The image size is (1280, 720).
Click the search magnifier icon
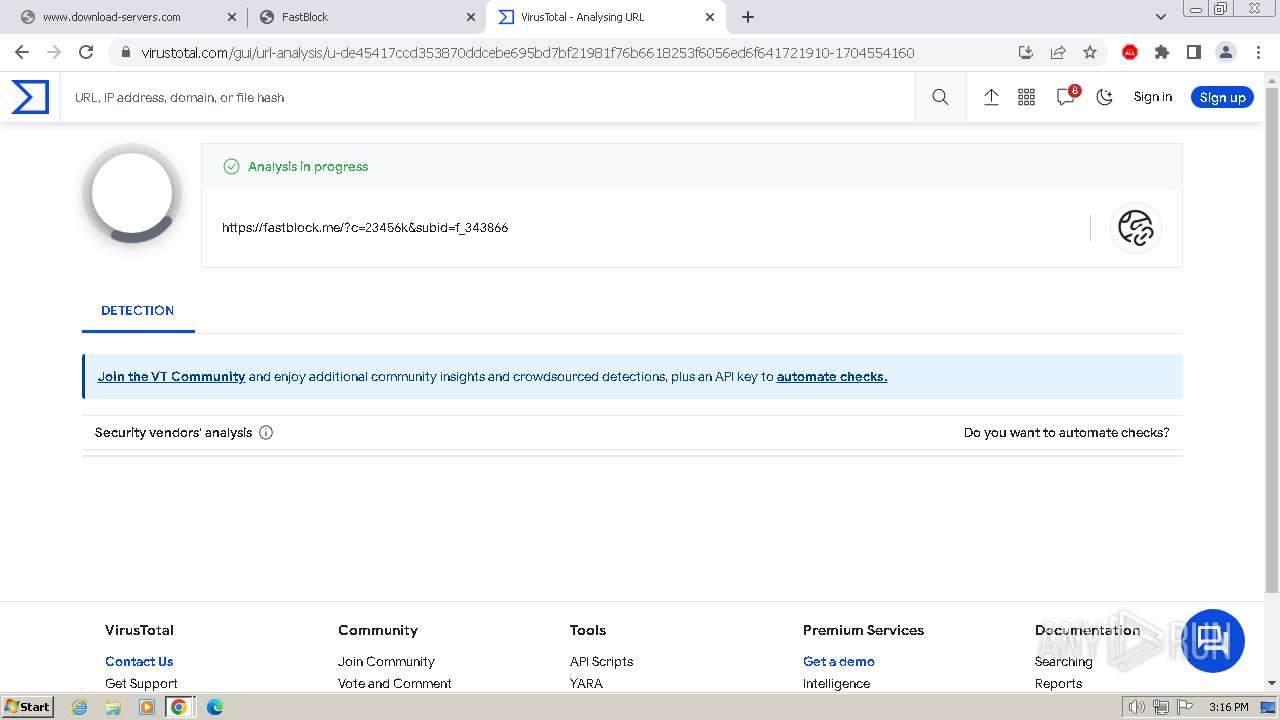click(940, 97)
